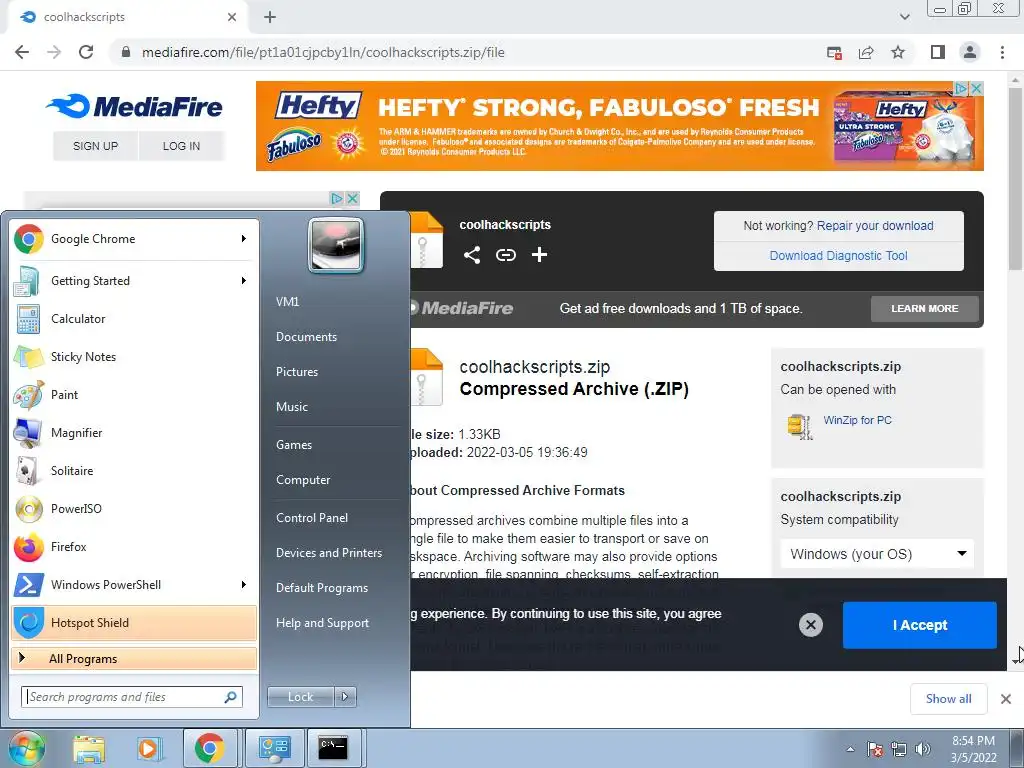Expand All Programs
The height and width of the screenshot is (768, 1024).
(x=134, y=658)
